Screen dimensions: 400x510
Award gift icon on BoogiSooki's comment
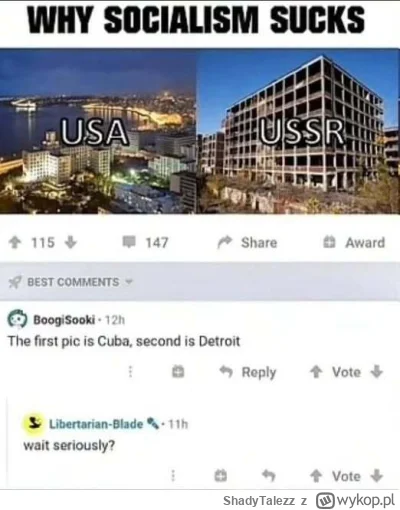tap(178, 372)
